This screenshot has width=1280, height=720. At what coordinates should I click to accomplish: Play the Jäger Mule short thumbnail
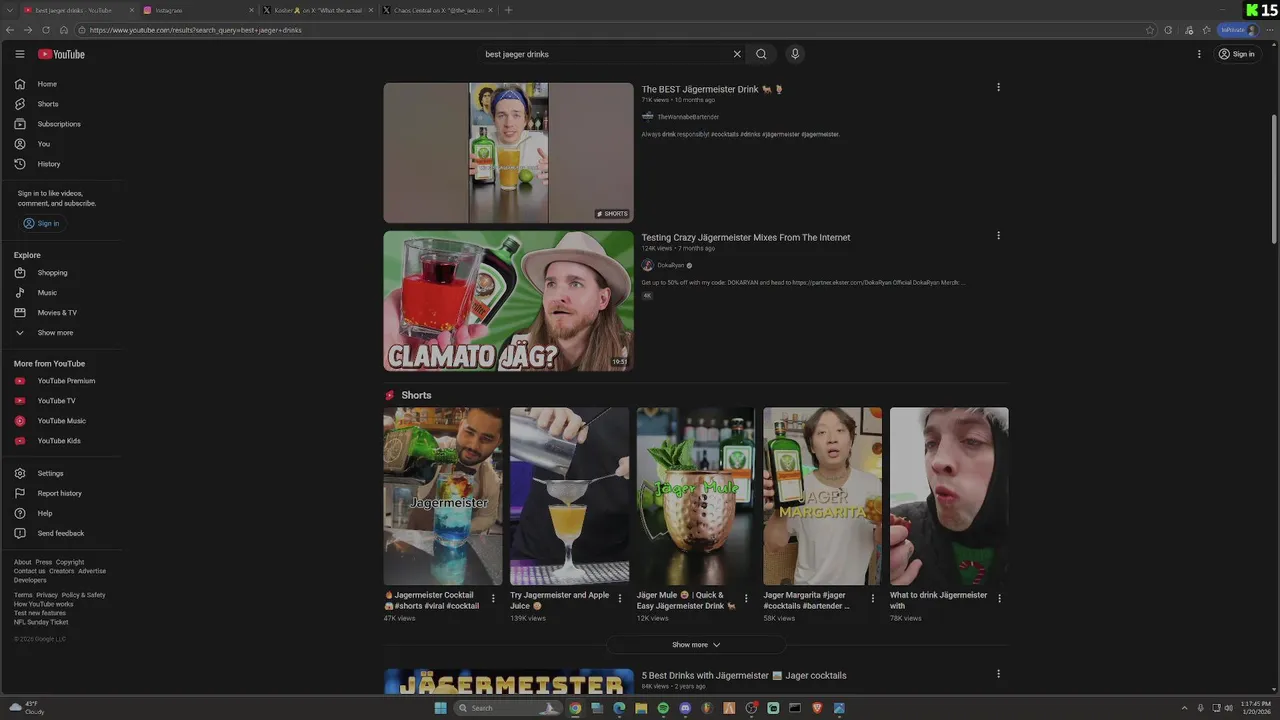696,496
